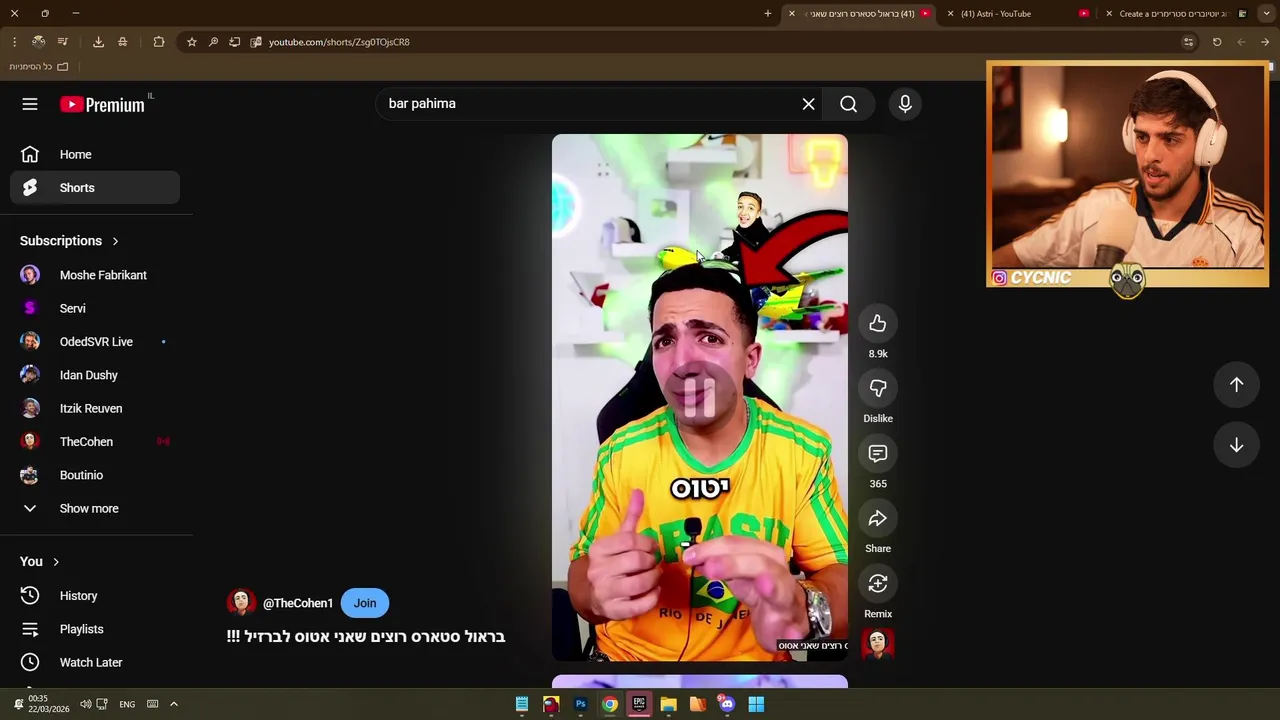Open Moshe Fabrikant channel subscription
This screenshot has height=720, width=1280.
tap(95, 275)
